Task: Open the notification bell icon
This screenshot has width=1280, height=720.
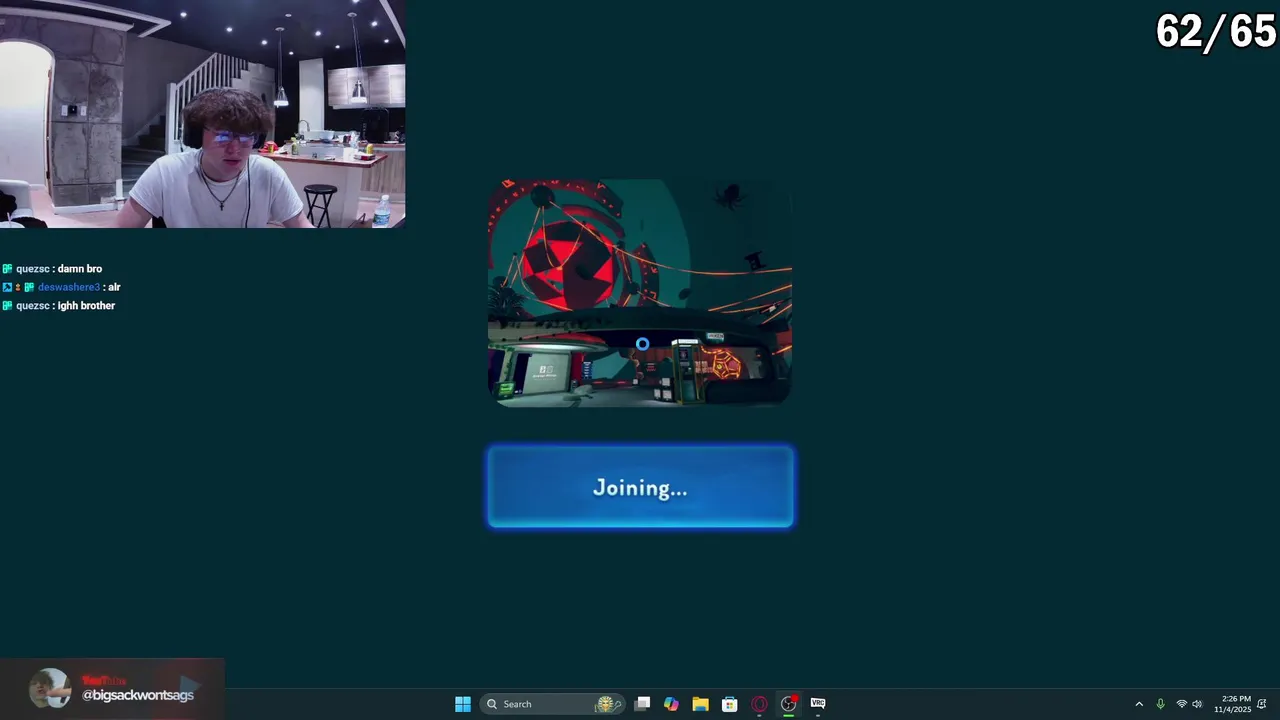Action: coord(1262,704)
